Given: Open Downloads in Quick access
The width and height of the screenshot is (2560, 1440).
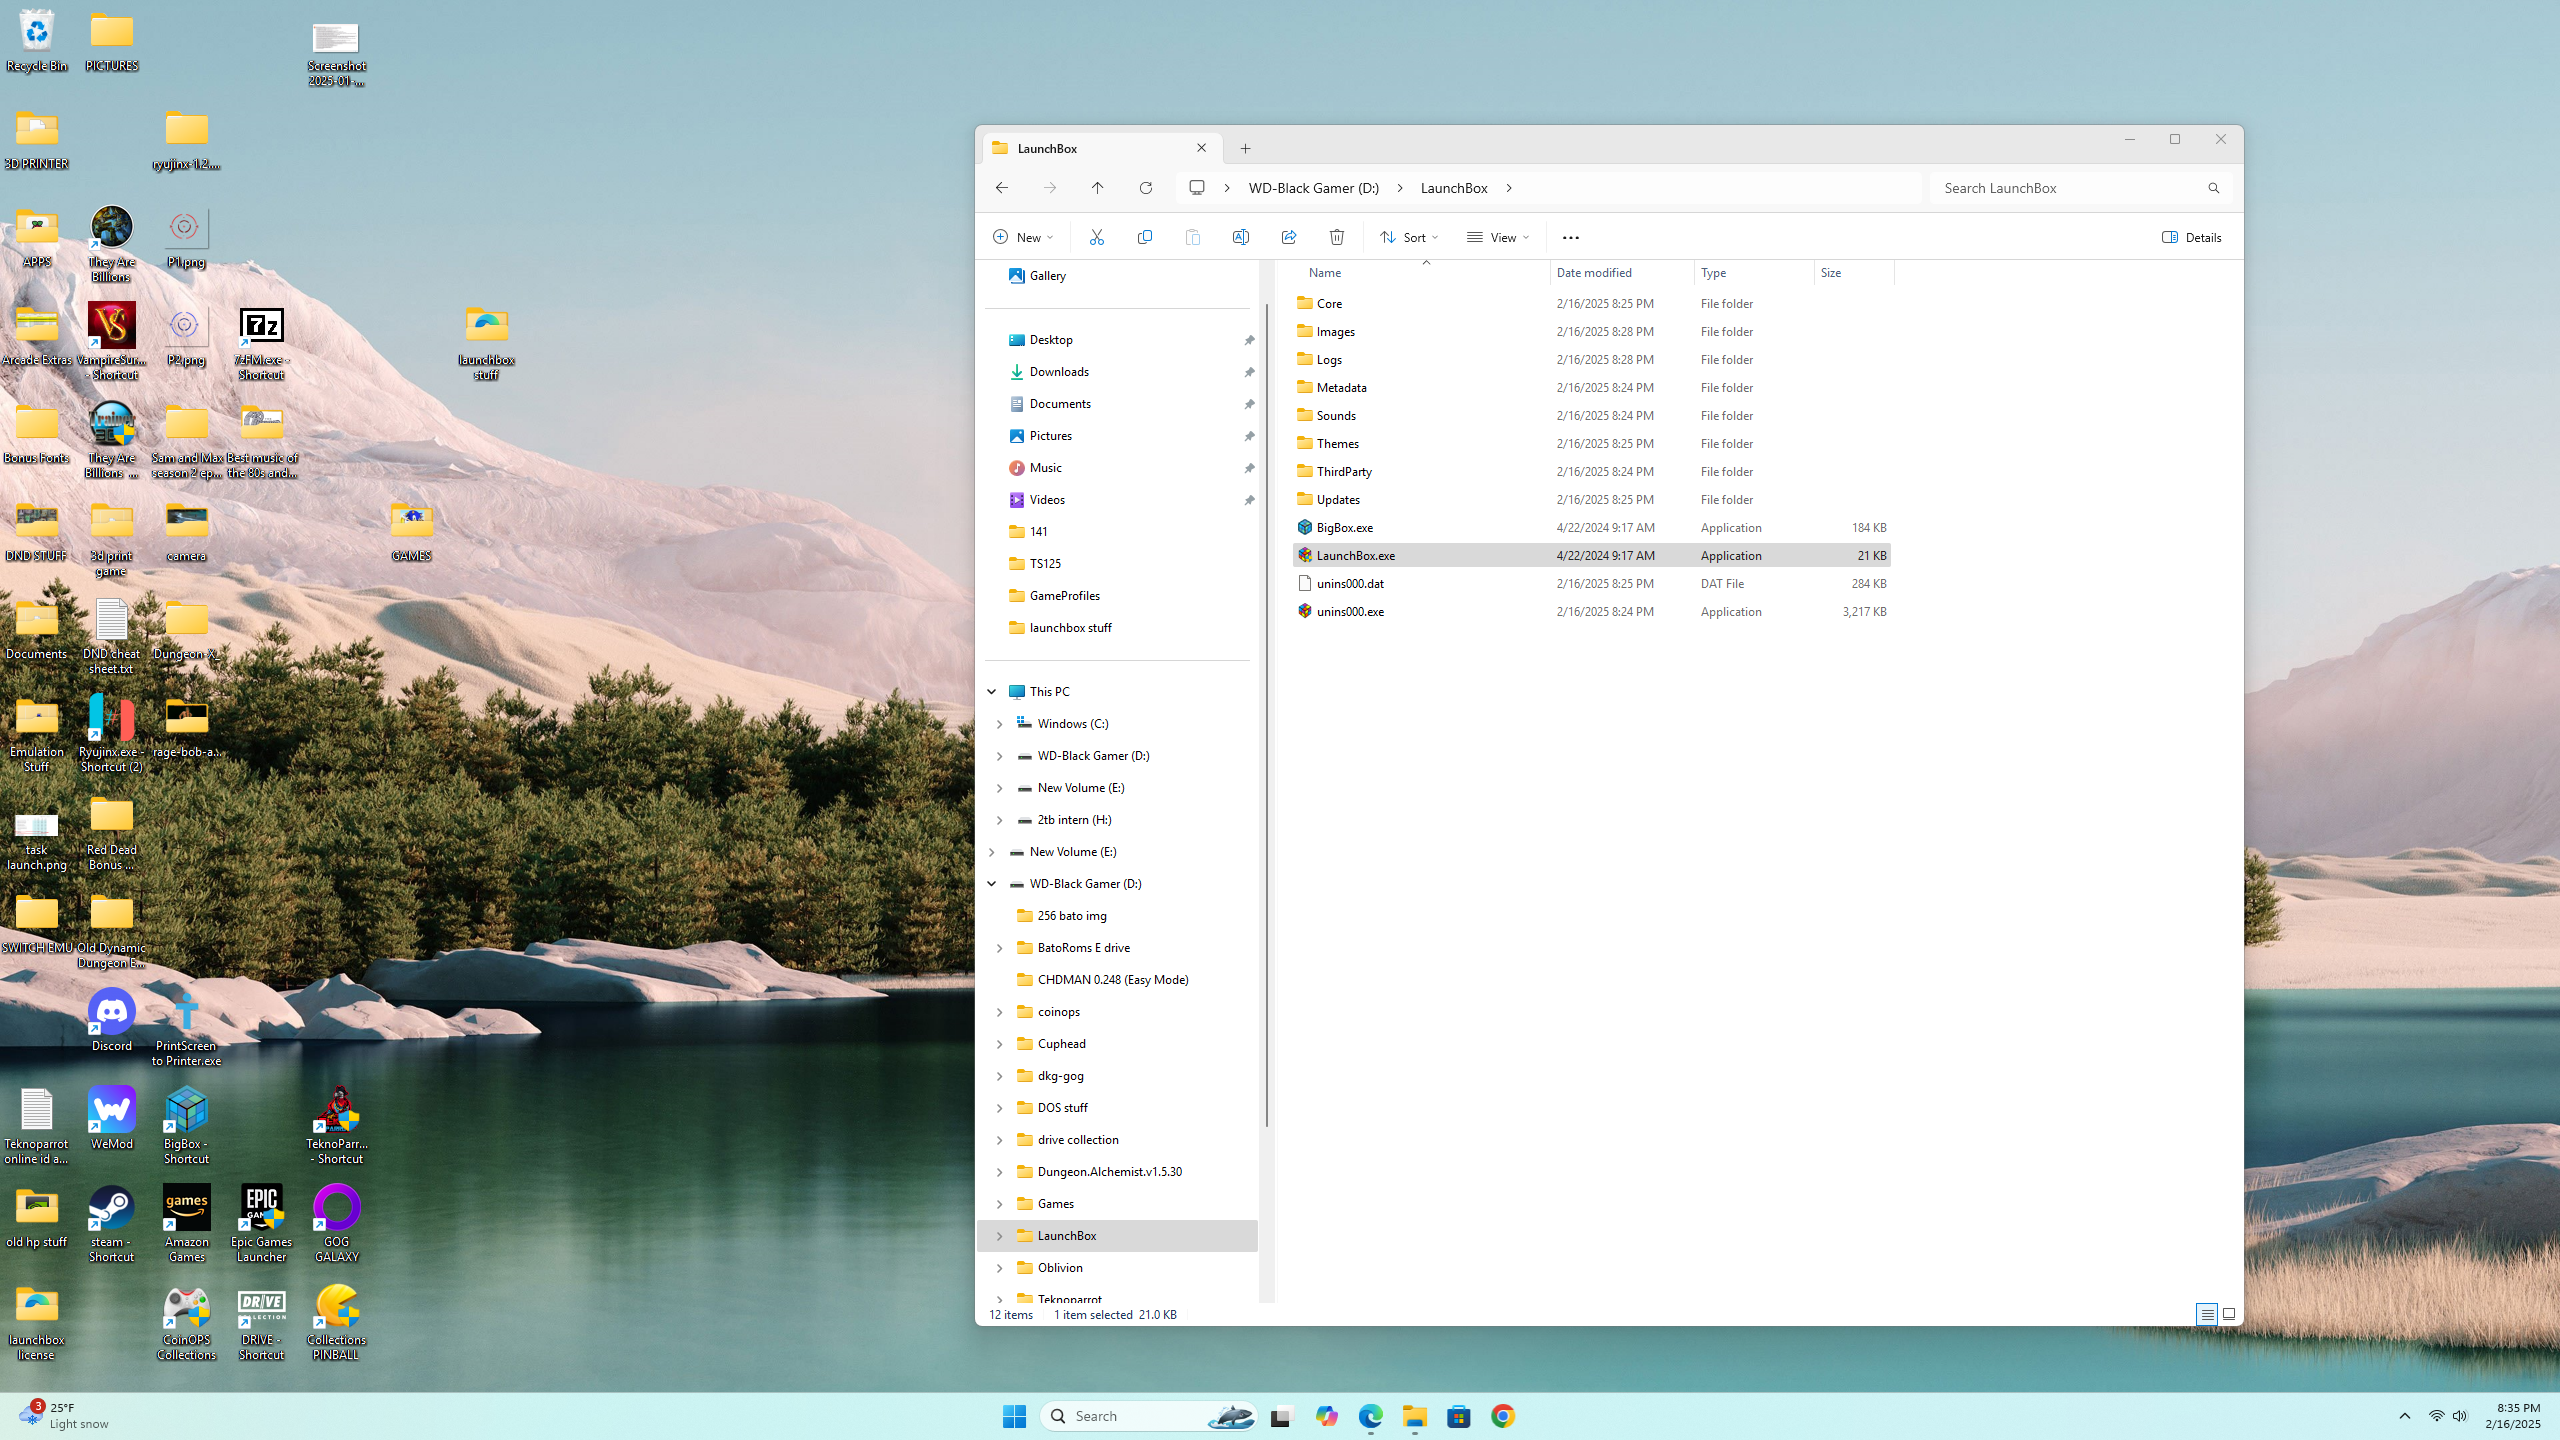Looking at the screenshot, I should [1059, 372].
